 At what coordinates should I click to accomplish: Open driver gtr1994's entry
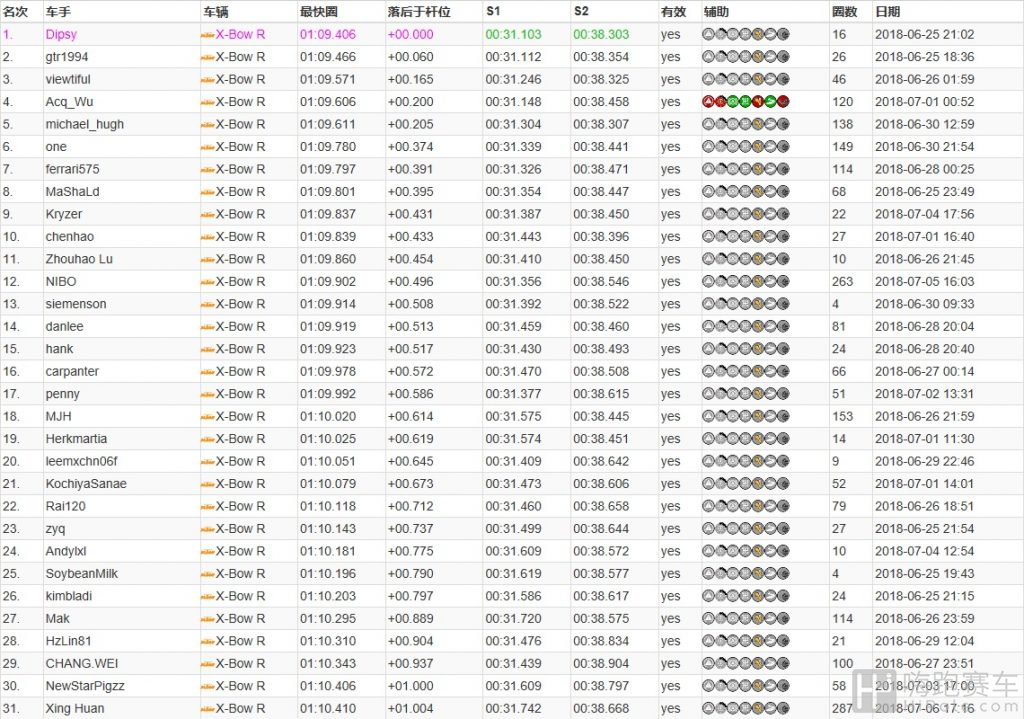tap(67, 57)
